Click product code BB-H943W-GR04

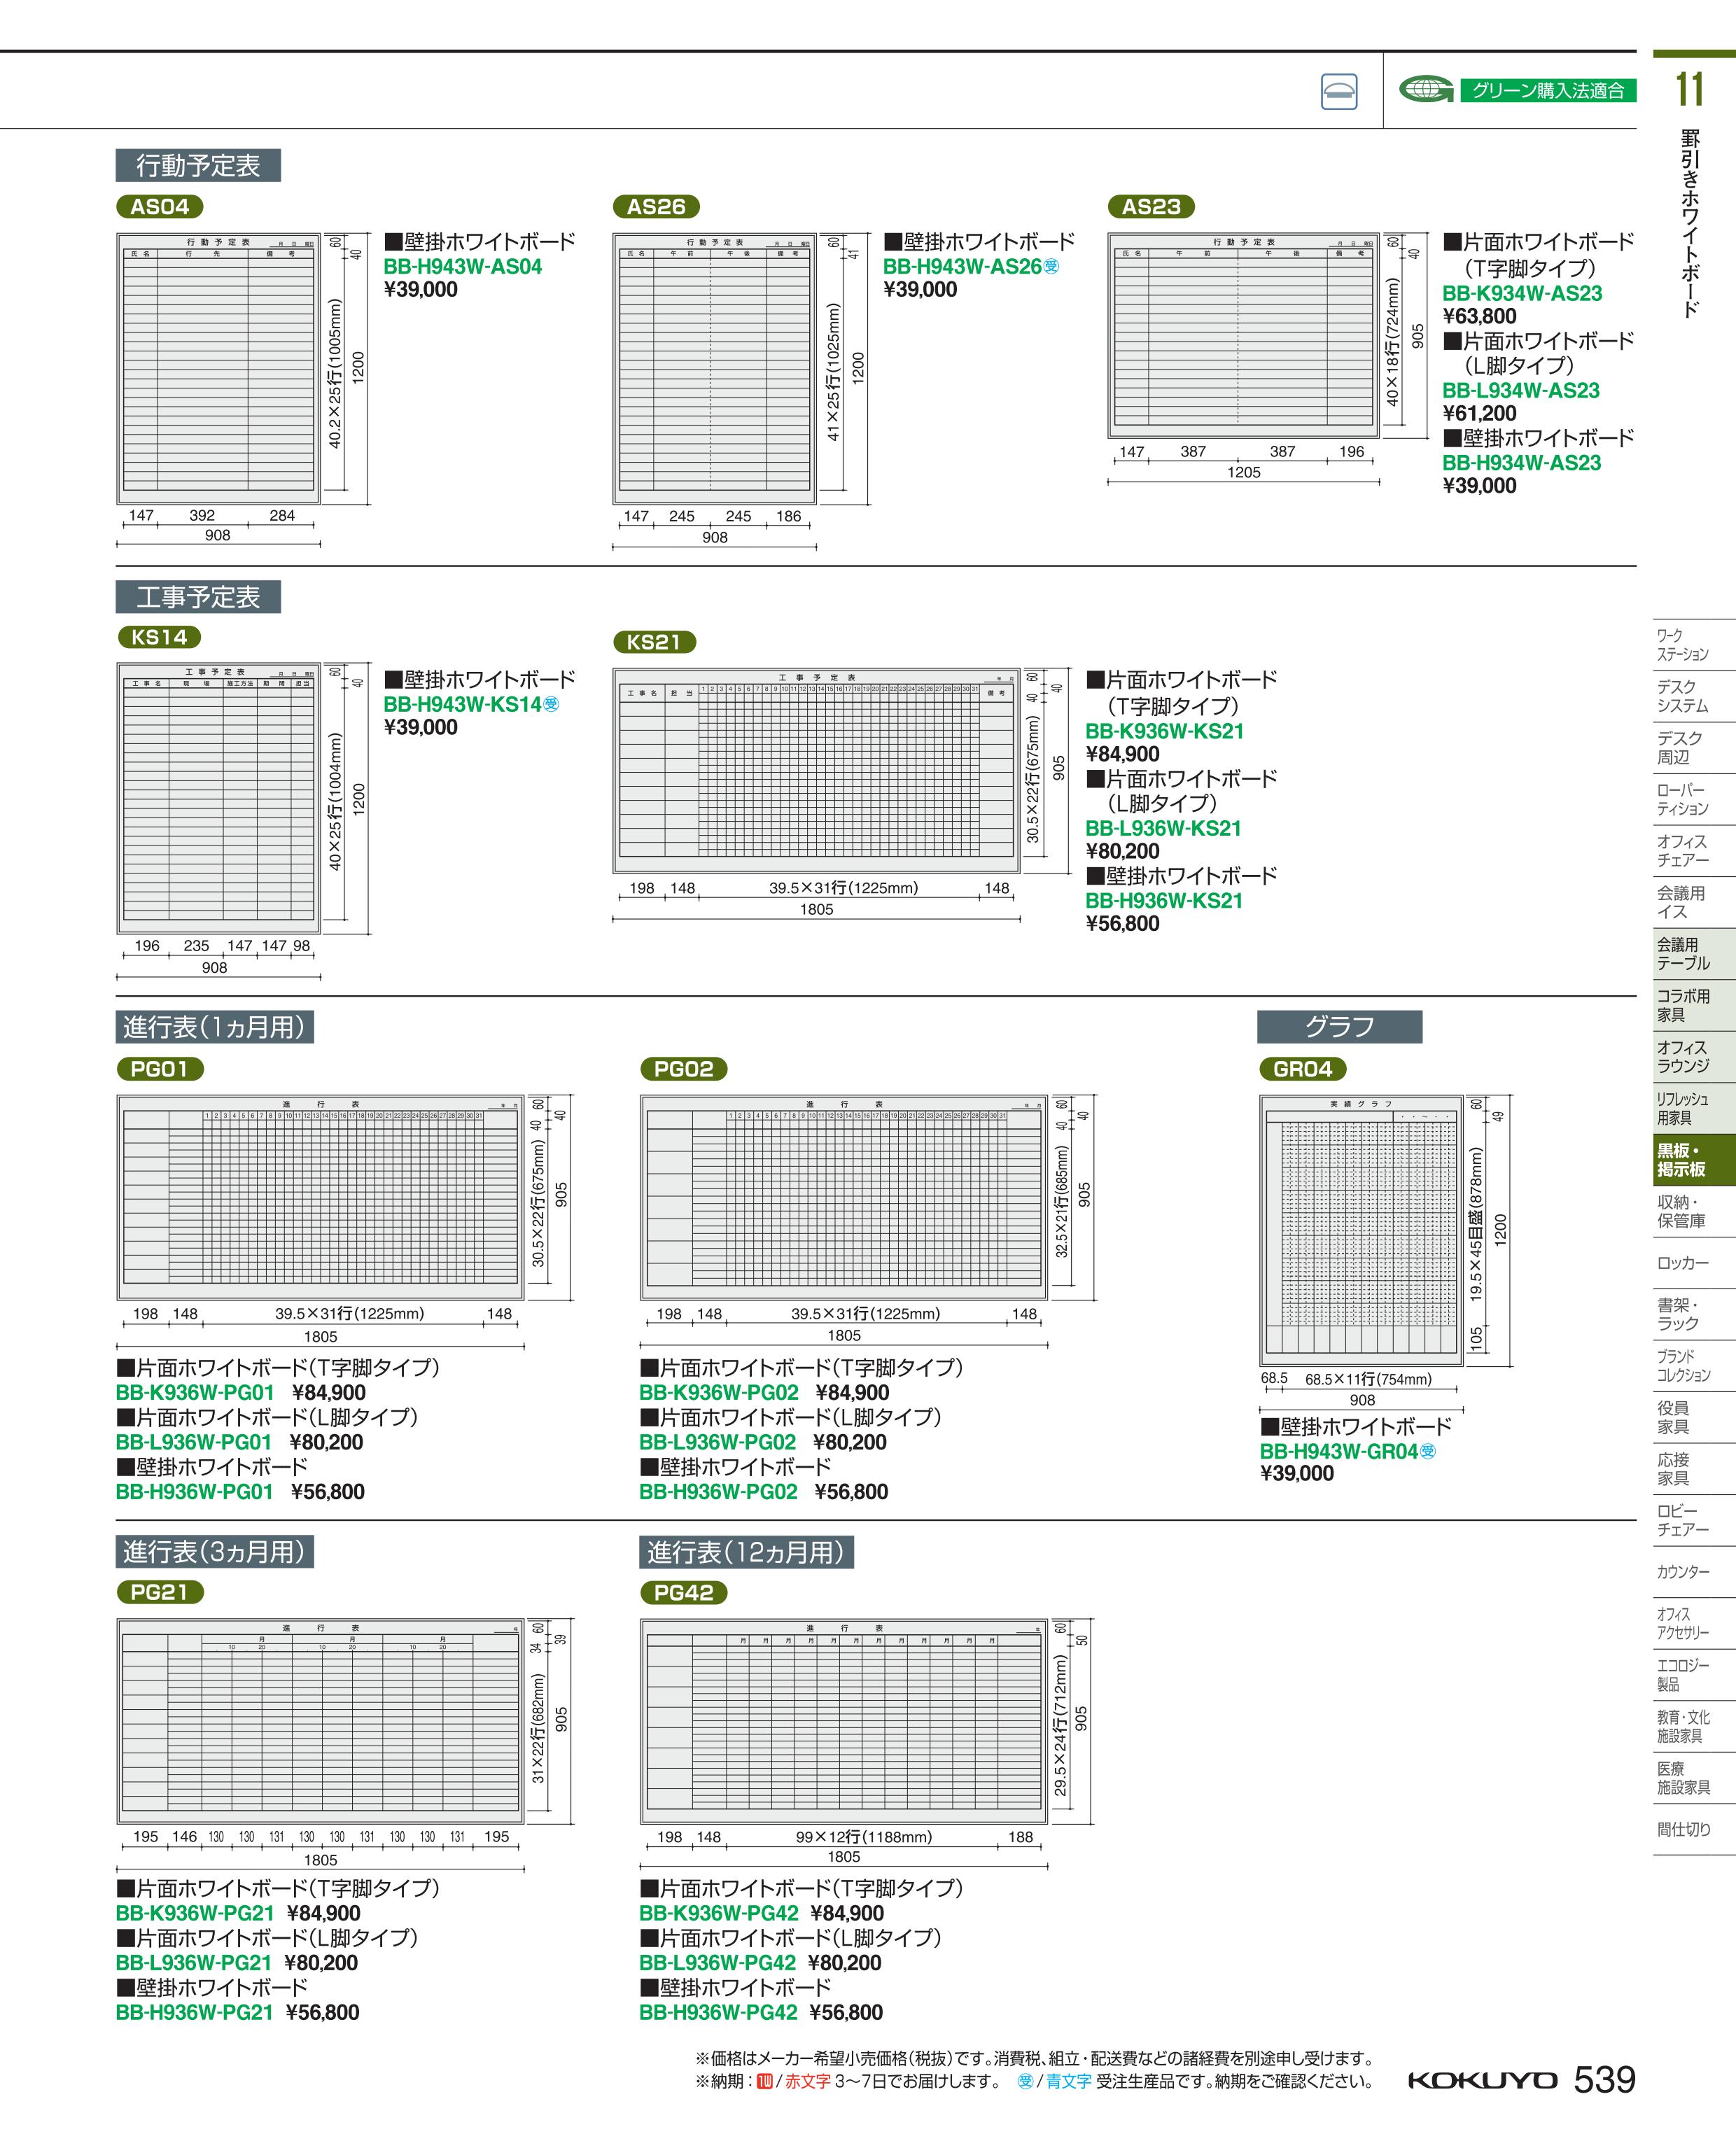pyautogui.click(x=1339, y=1452)
